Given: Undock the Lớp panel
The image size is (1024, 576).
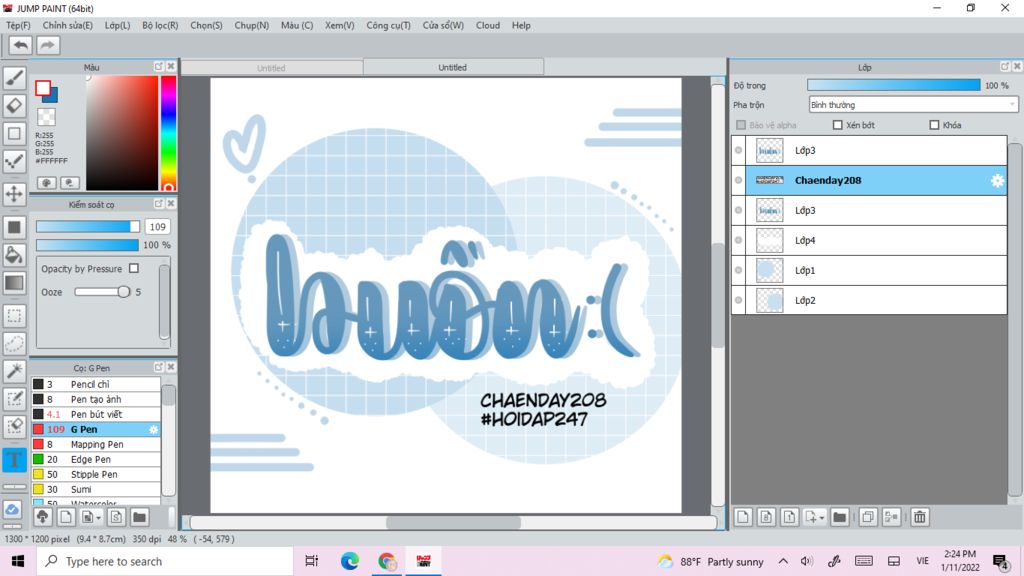Looking at the screenshot, I should [1005, 67].
